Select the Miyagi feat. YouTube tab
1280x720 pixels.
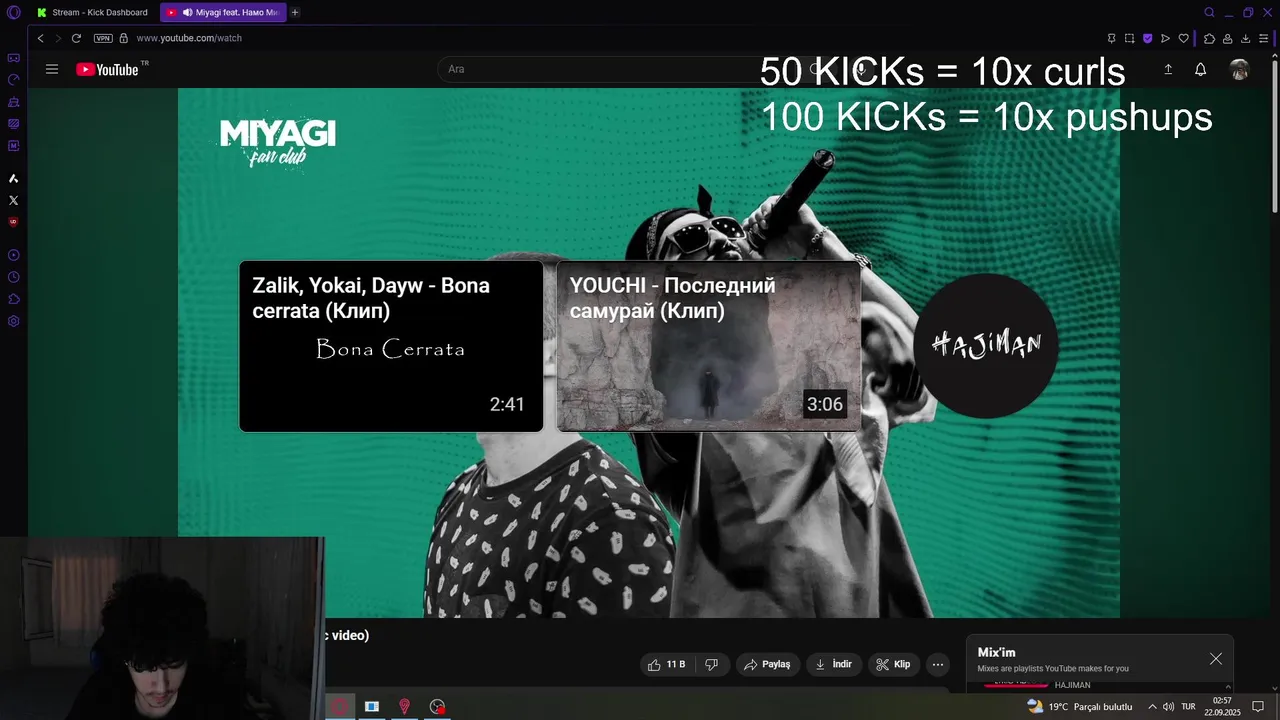pyautogui.click(x=223, y=12)
